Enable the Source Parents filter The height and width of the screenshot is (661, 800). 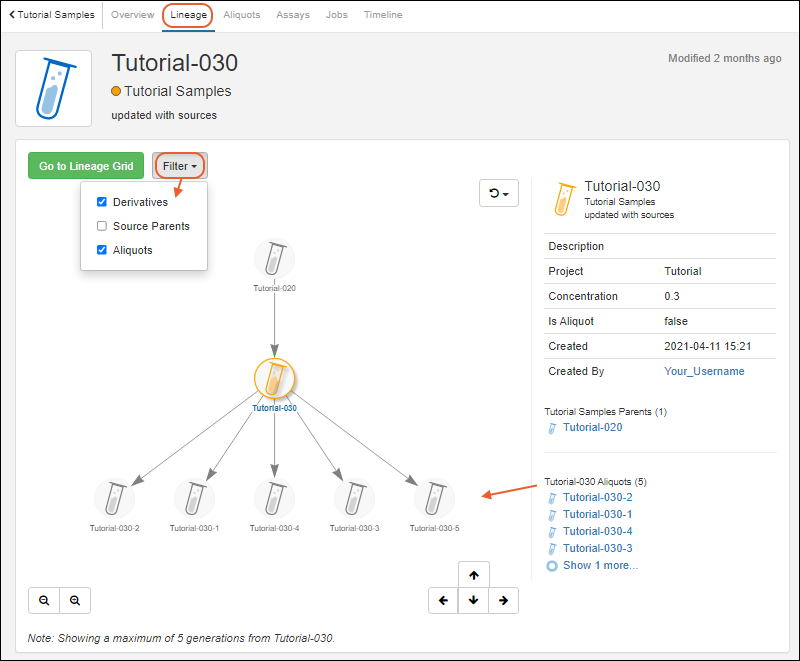pyautogui.click(x=102, y=226)
